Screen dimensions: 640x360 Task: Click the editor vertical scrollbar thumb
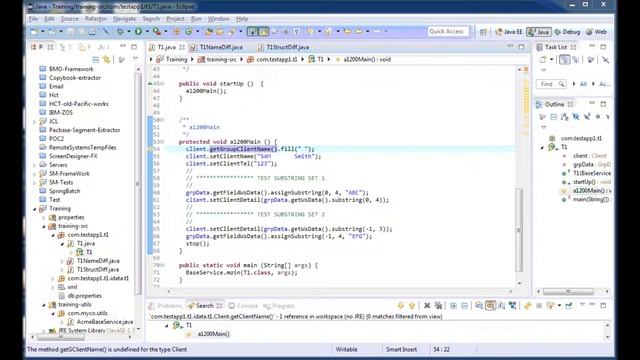click(519, 230)
